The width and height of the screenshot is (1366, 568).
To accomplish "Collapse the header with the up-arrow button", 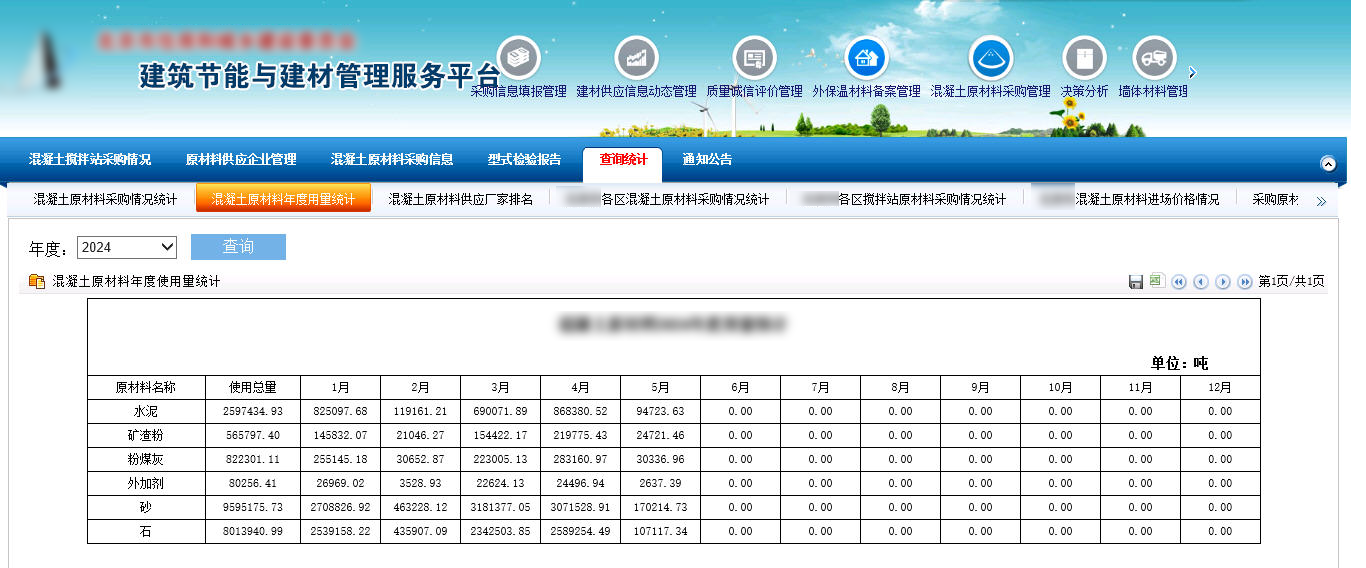I will [1328, 164].
